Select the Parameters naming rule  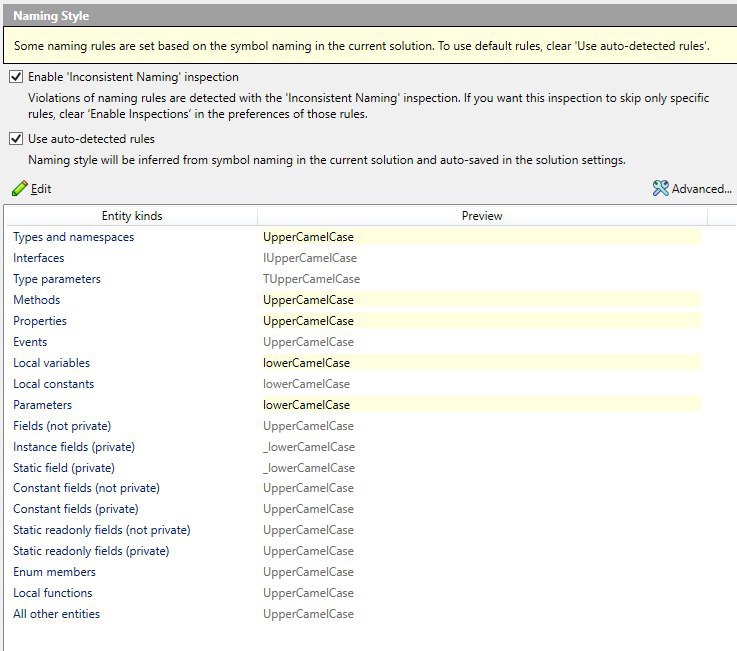tap(43, 405)
